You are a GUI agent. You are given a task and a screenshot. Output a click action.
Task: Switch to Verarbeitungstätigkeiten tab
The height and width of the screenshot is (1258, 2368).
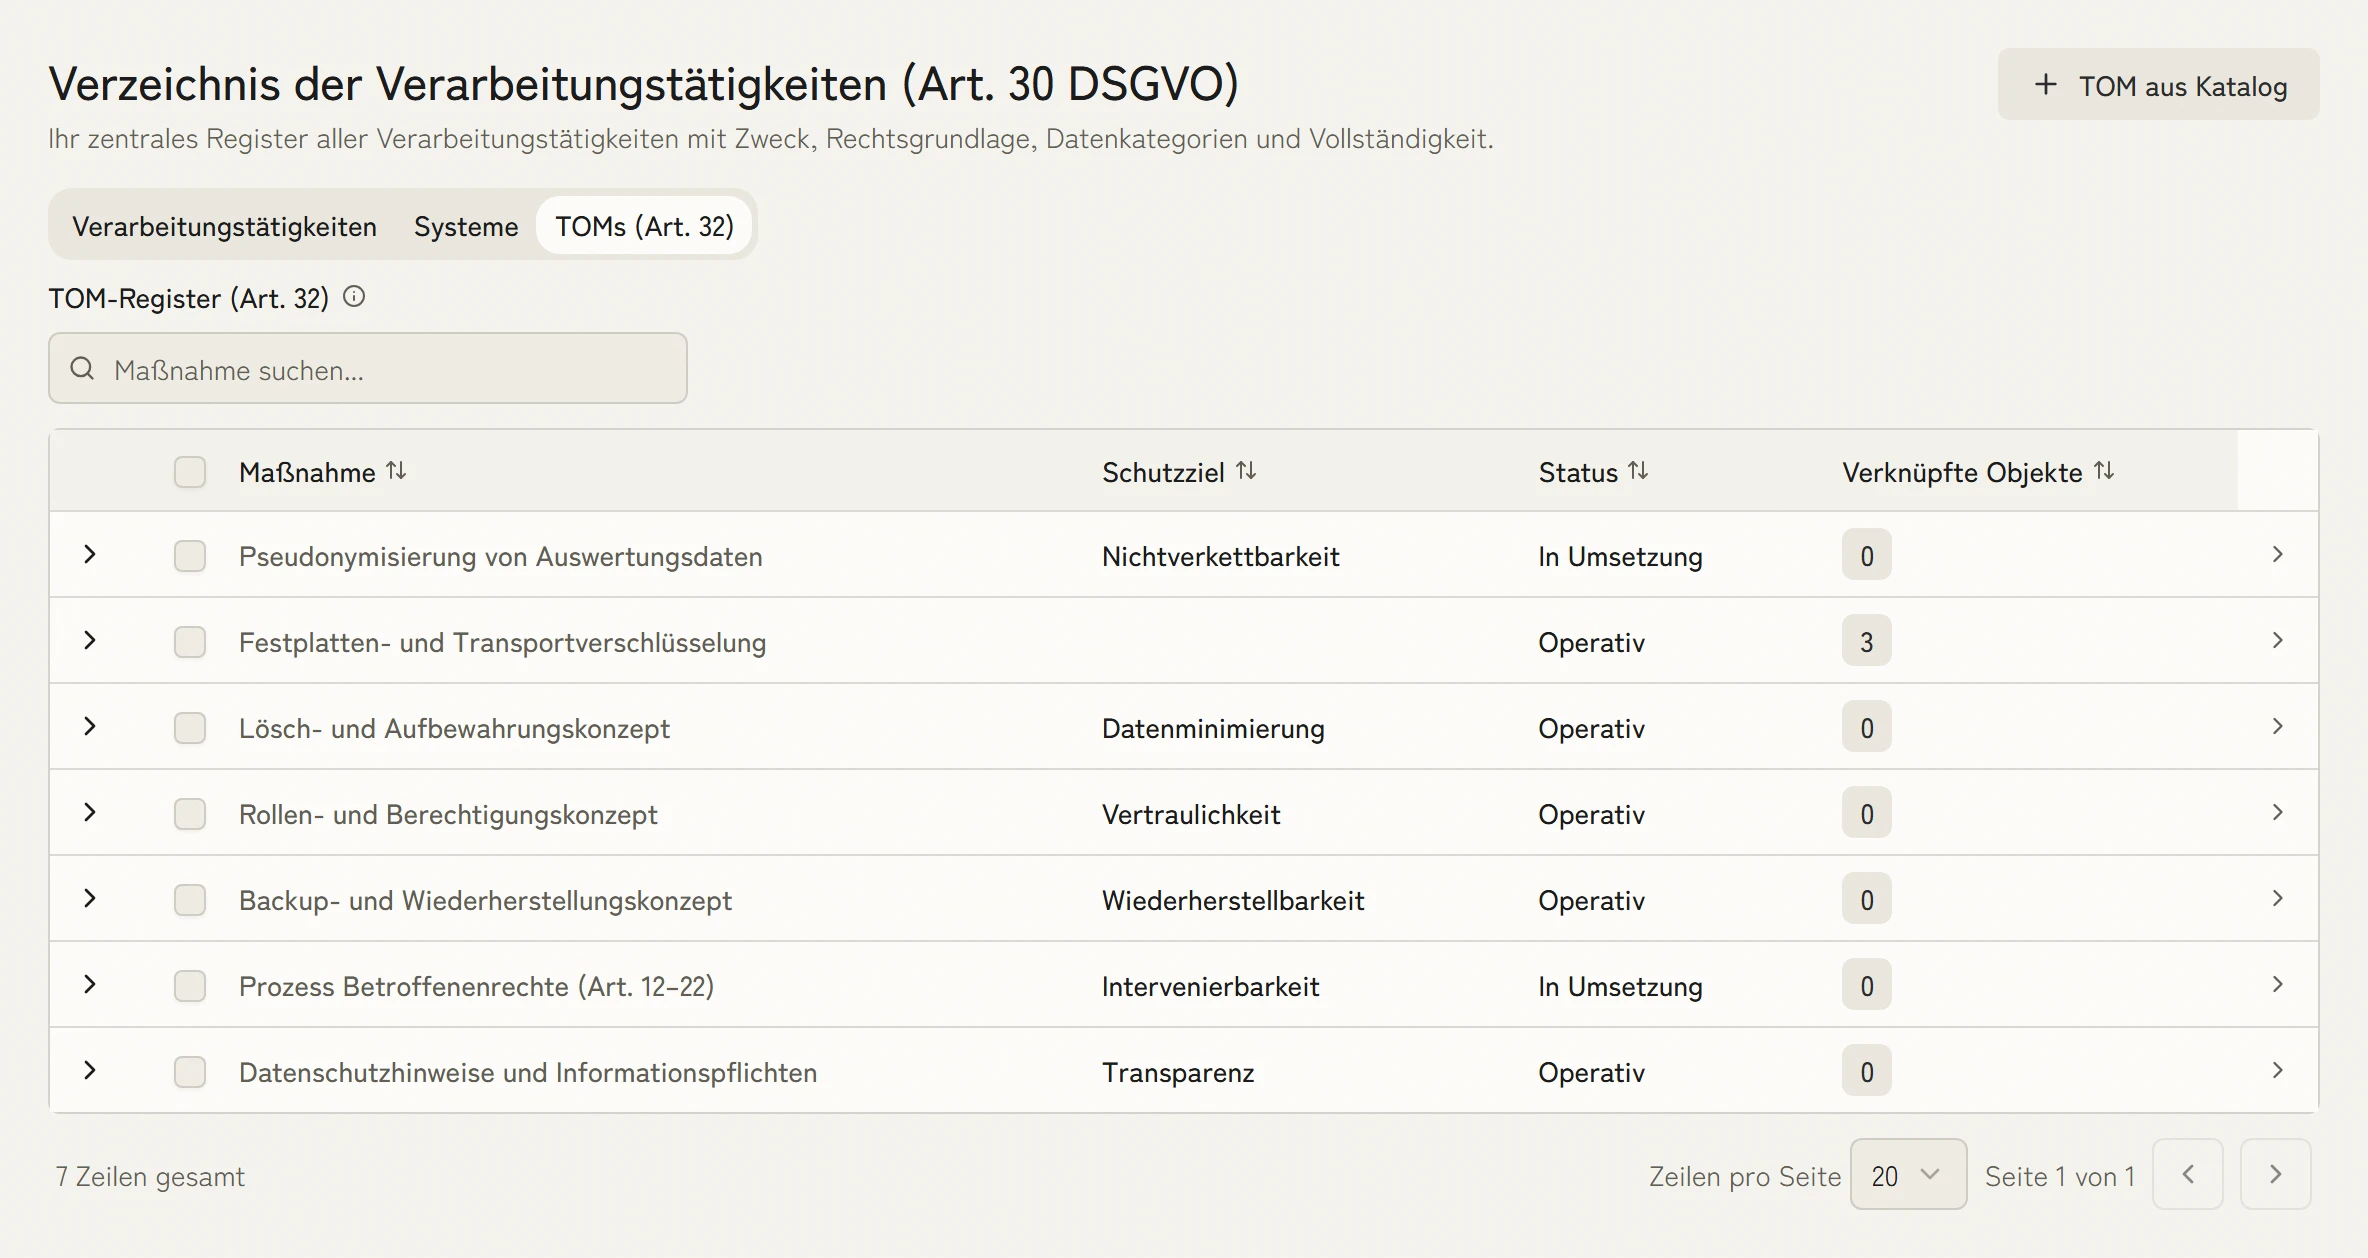[x=224, y=226]
